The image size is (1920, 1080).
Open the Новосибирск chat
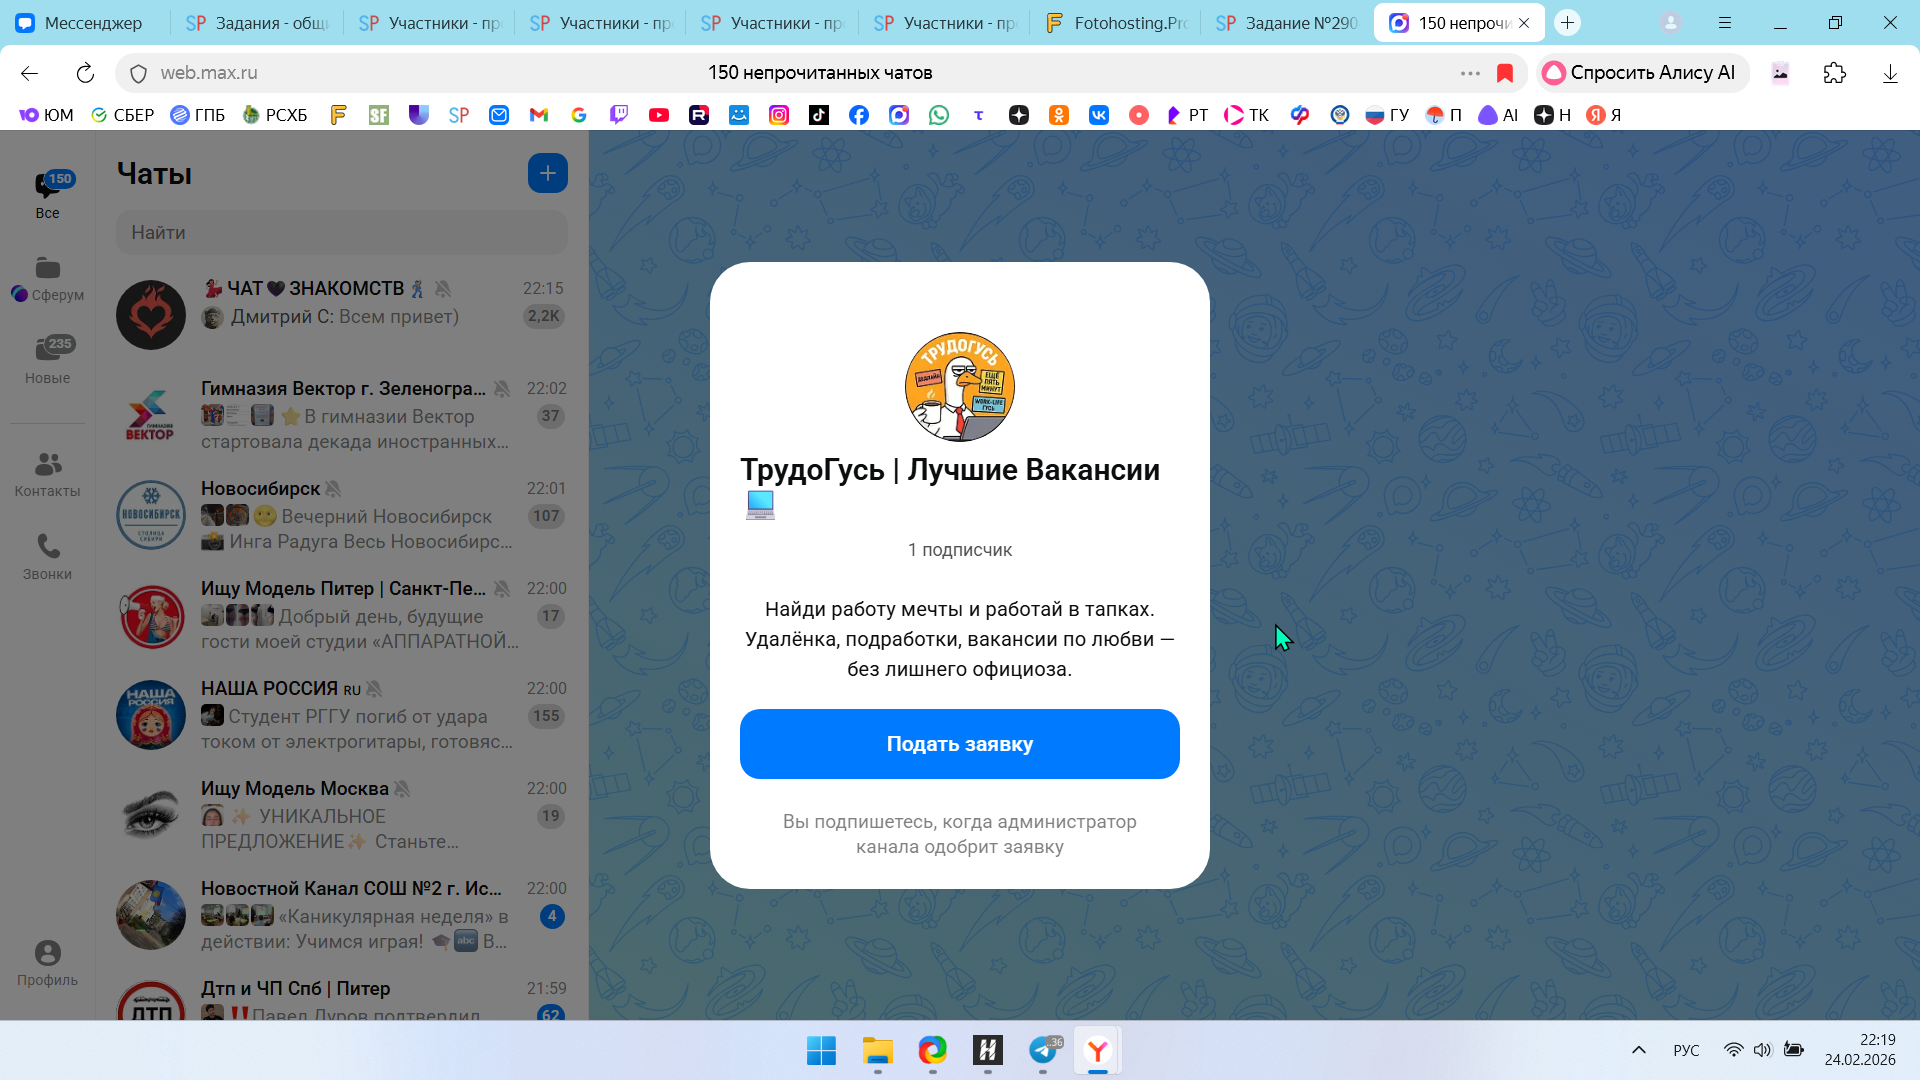pos(342,515)
